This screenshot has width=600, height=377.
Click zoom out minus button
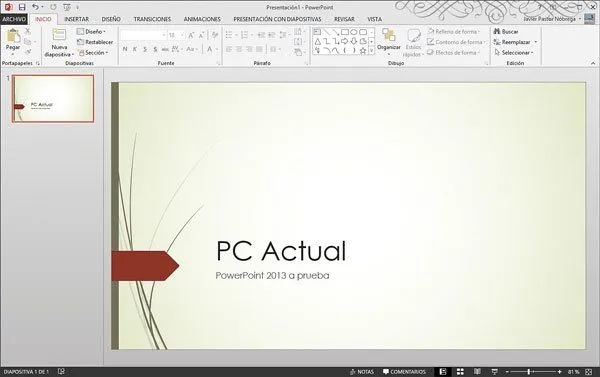[x=507, y=372]
